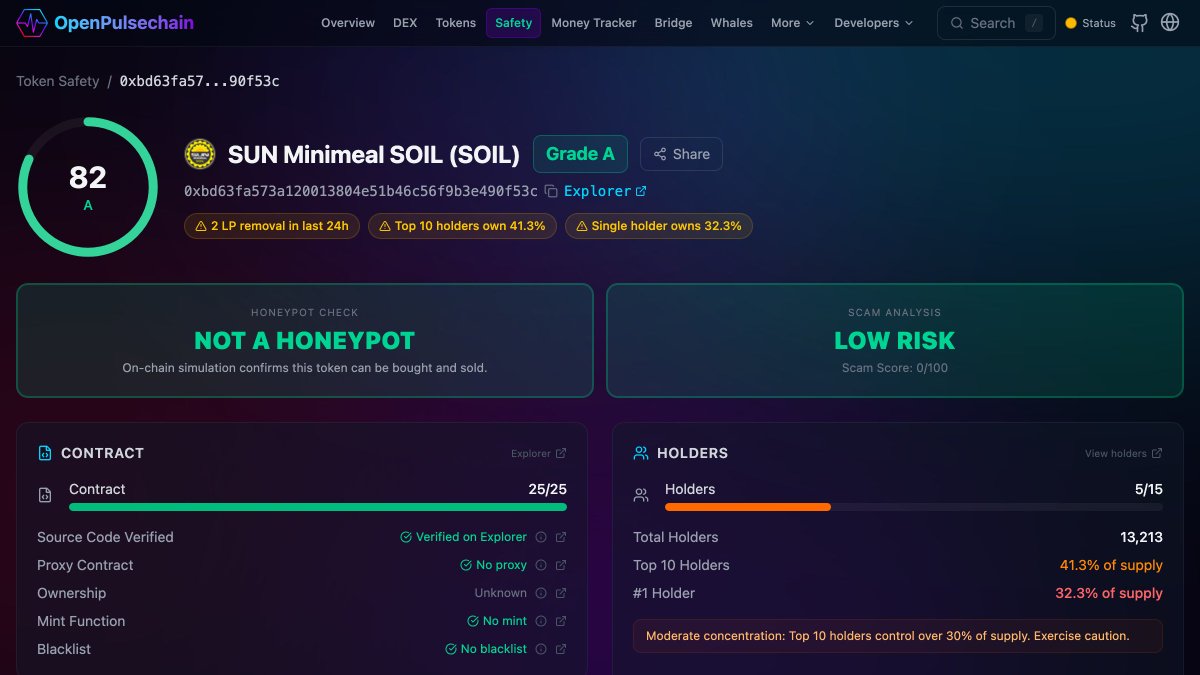Click the orange Holders 5/15 progress bar
This screenshot has width=1200, height=675.
748,507
